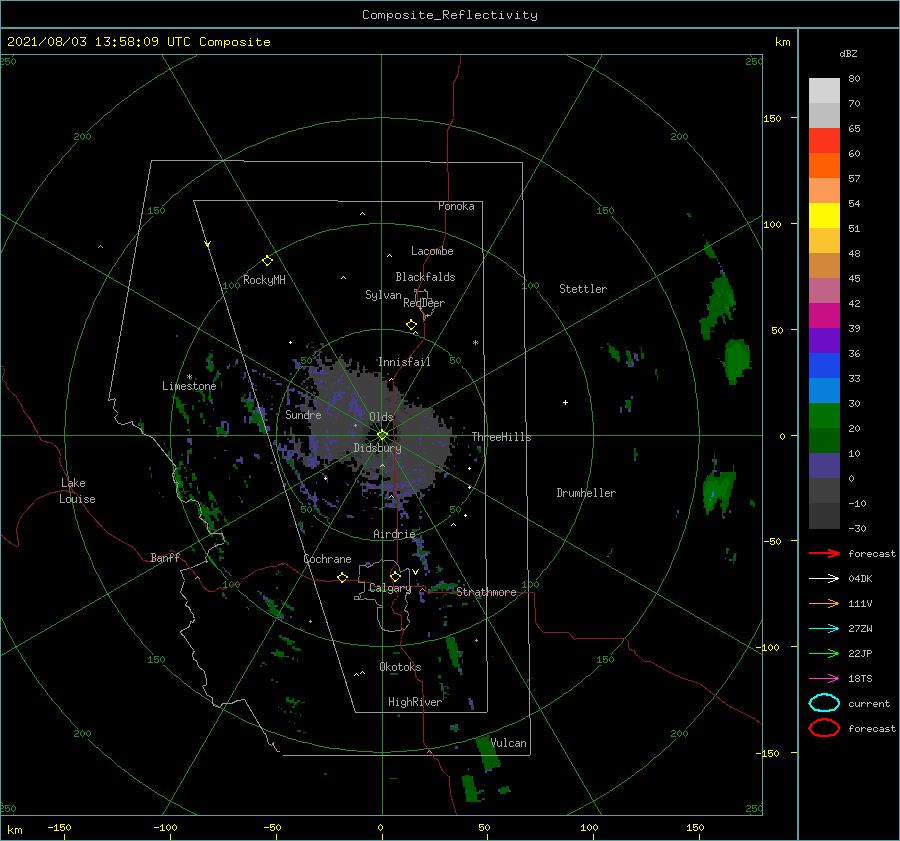Select the 65 dBZ red color swatch
This screenshot has height=841, width=900.
(x=824, y=141)
